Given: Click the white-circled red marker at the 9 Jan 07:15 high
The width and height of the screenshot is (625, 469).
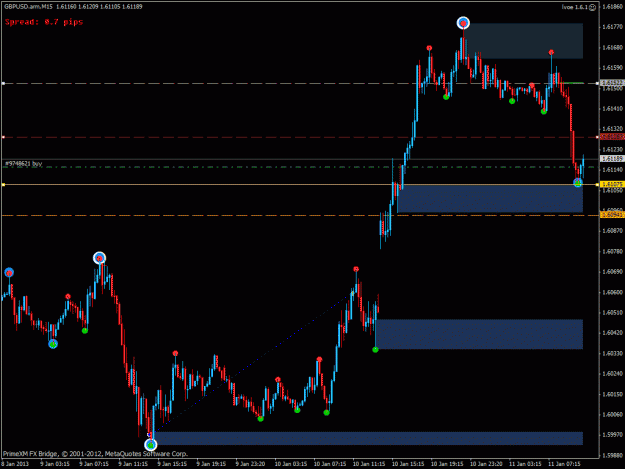Looking at the screenshot, I should click(x=99, y=258).
